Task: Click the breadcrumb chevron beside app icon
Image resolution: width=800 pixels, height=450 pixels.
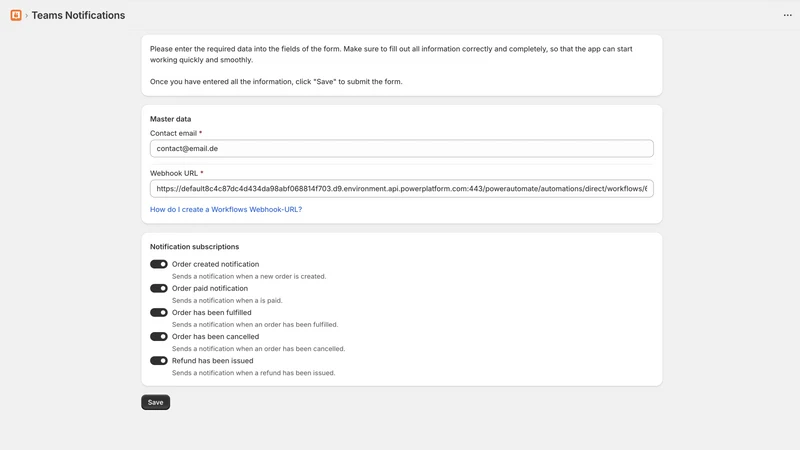Action: tap(27, 16)
